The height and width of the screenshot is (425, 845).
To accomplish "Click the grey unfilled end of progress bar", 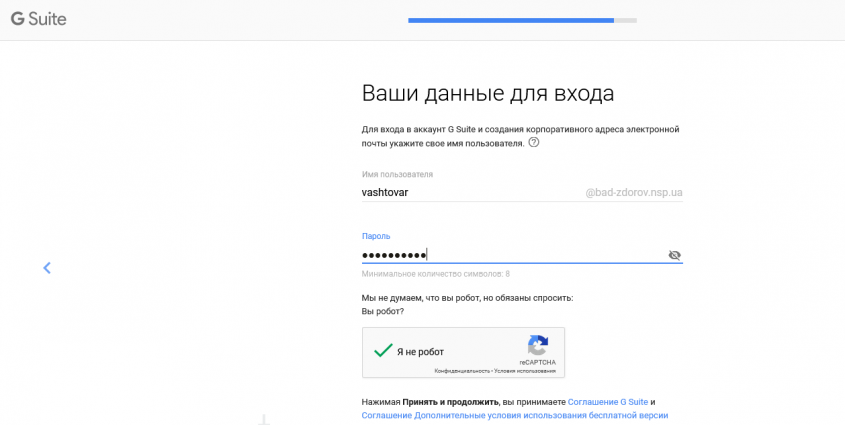I will (626, 19).
